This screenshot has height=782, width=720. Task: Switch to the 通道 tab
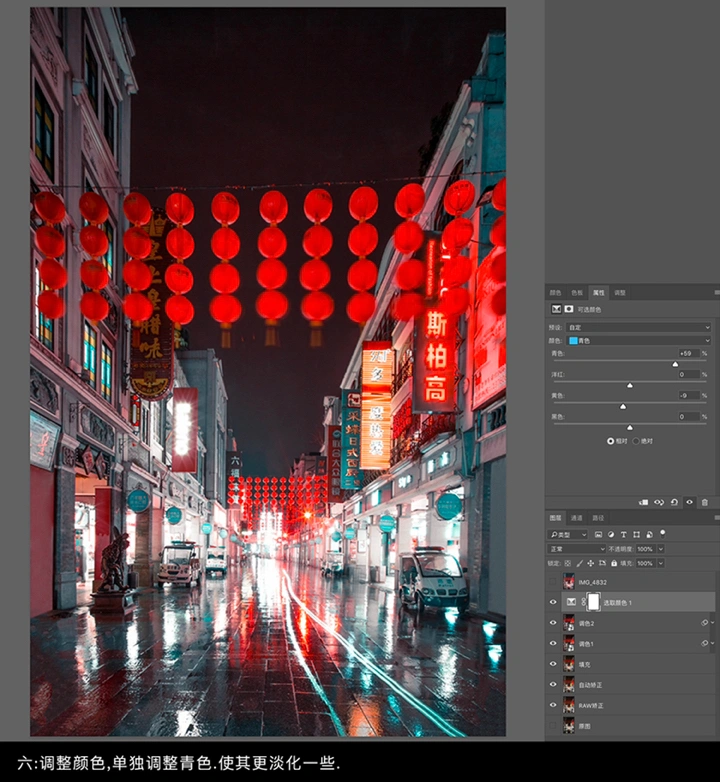point(576,518)
